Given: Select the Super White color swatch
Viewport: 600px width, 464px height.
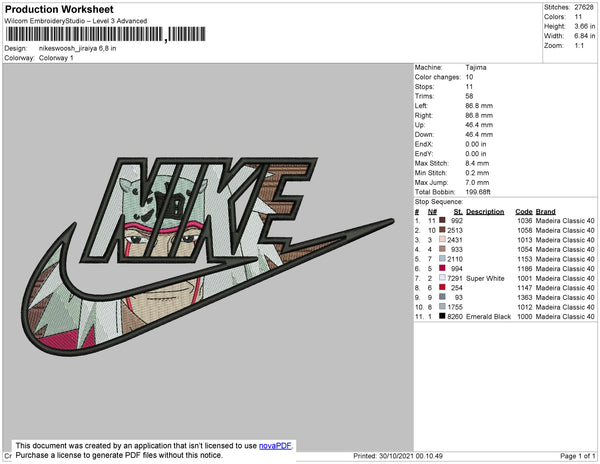Looking at the screenshot, I should coord(442,278).
